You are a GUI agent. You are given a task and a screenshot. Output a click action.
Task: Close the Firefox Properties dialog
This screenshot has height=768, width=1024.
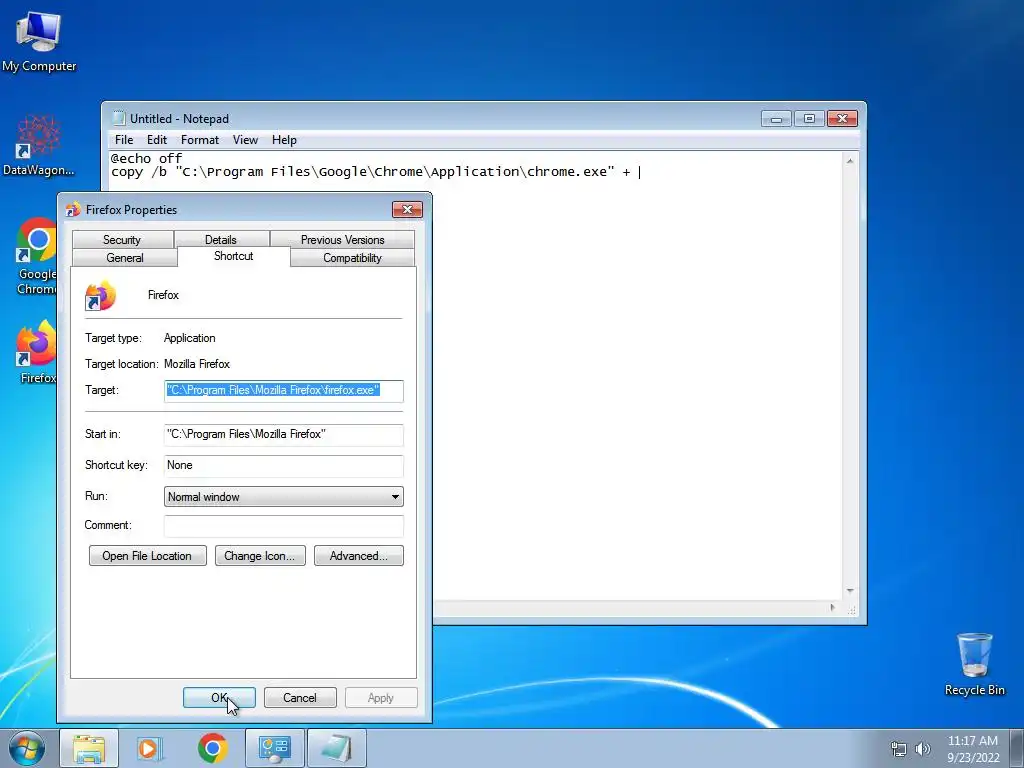pyautogui.click(x=407, y=209)
